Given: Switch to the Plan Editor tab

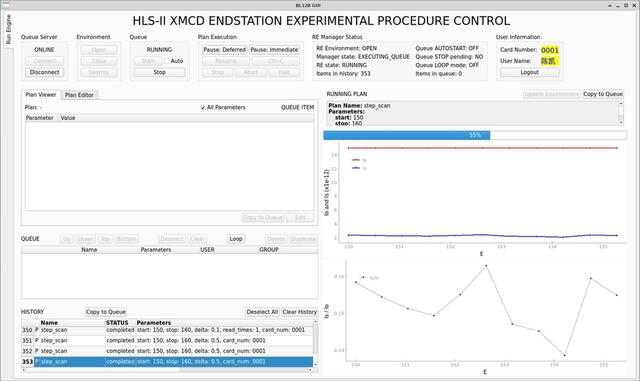Looking at the screenshot, I should (79, 95).
